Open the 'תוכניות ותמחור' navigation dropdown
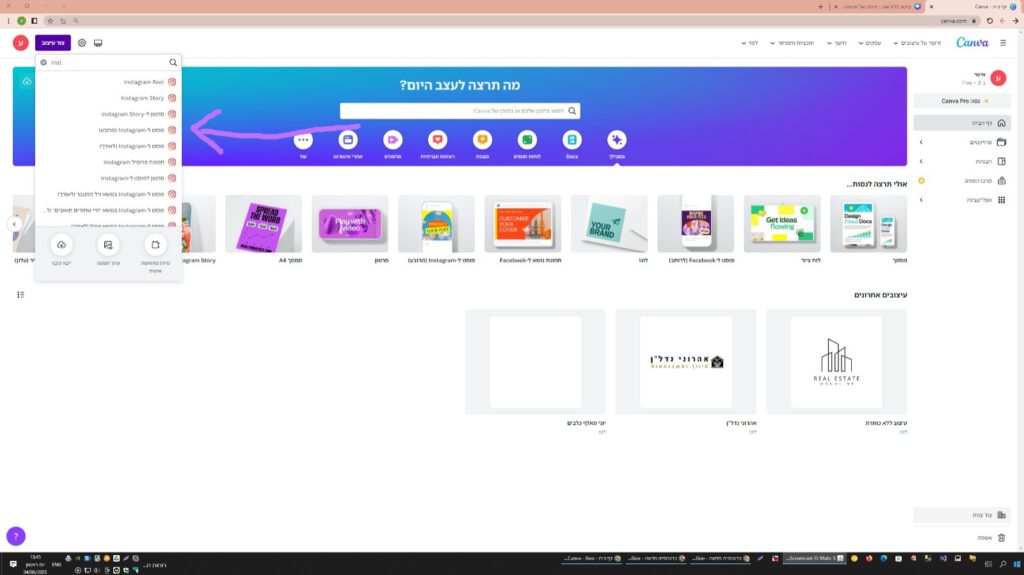The width and height of the screenshot is (1024, 575). [792, 43]
